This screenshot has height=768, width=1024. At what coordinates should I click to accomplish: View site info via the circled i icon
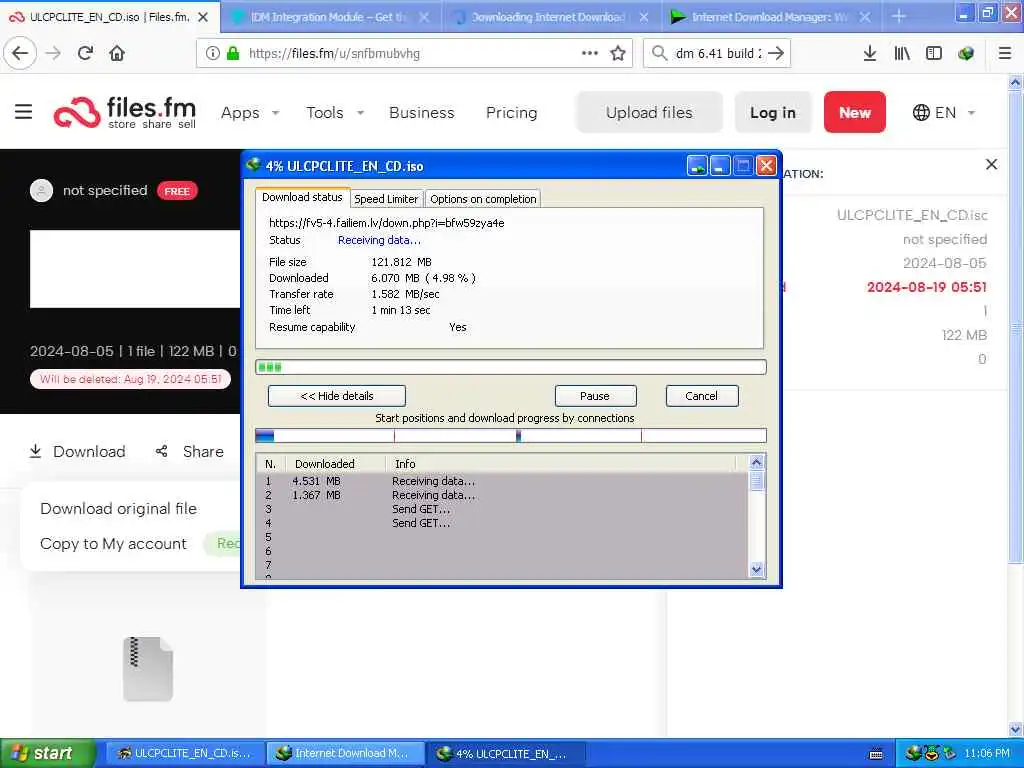(x=212, y=53)
